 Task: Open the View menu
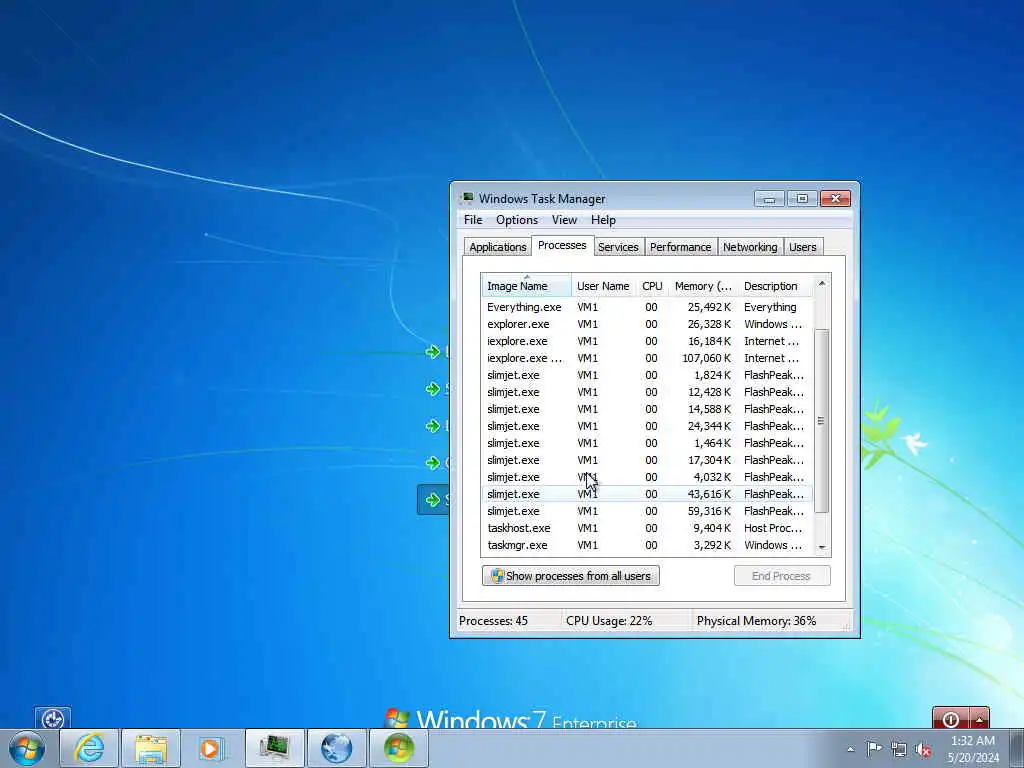pyautogui.click(x=564, y=220)
